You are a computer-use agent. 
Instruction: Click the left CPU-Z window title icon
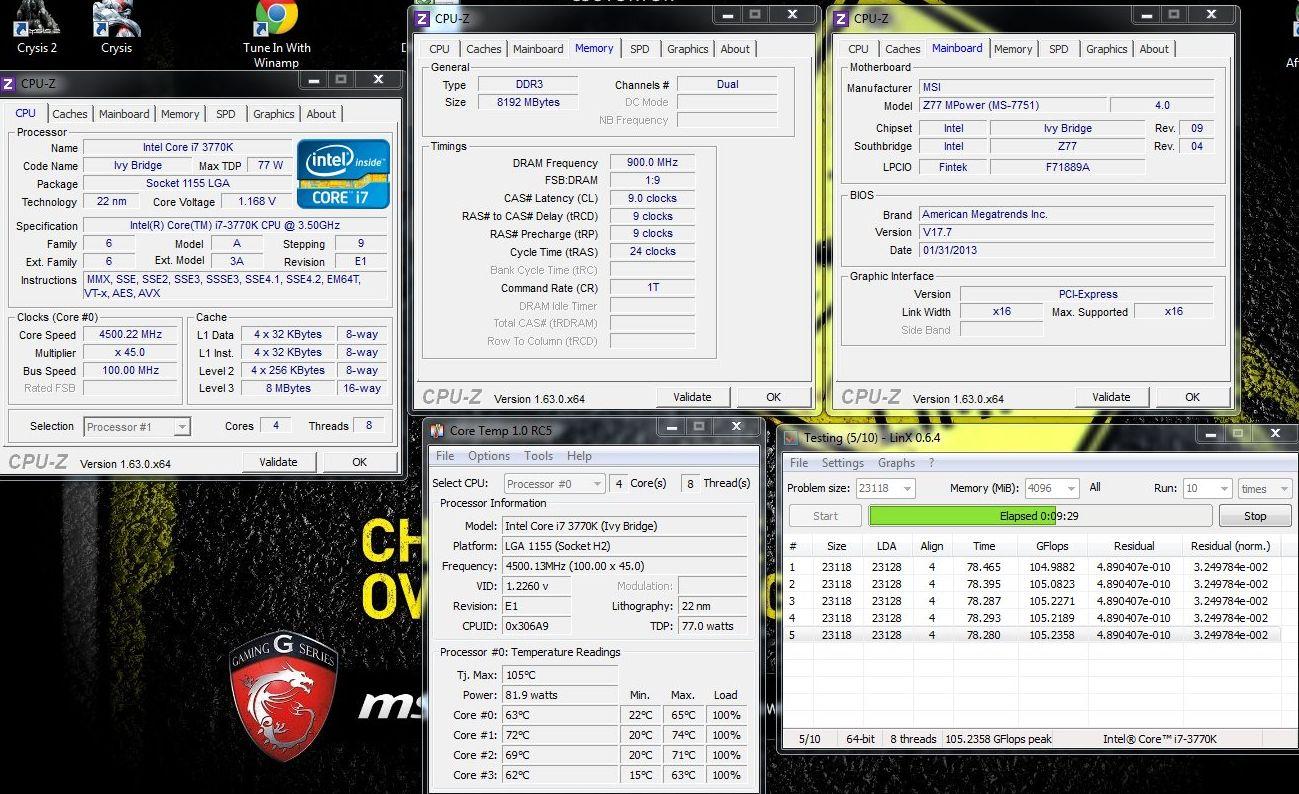pos(8,84)
